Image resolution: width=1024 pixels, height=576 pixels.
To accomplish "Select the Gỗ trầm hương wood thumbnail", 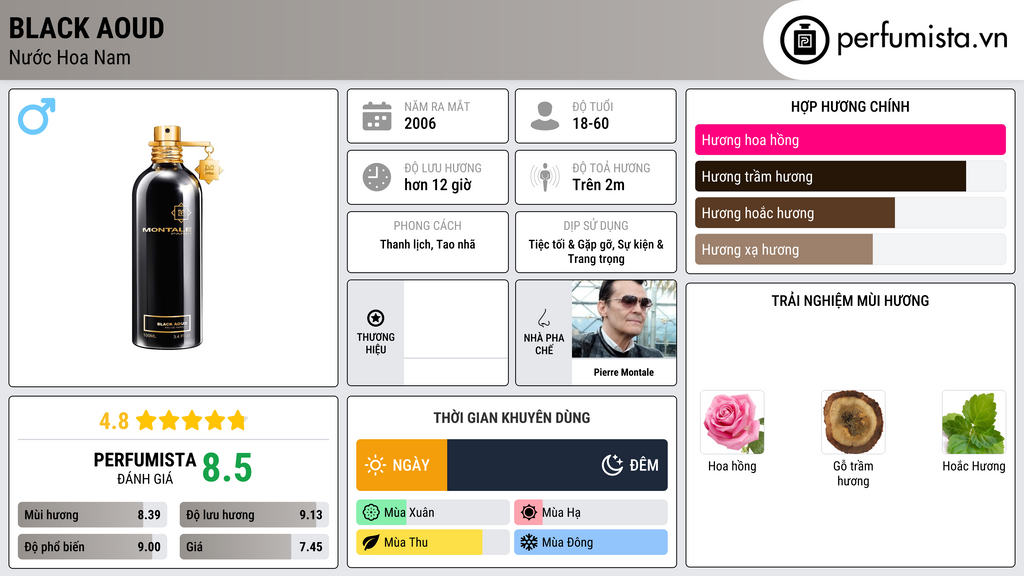I will pyautogui.click(x=853, y=423).
